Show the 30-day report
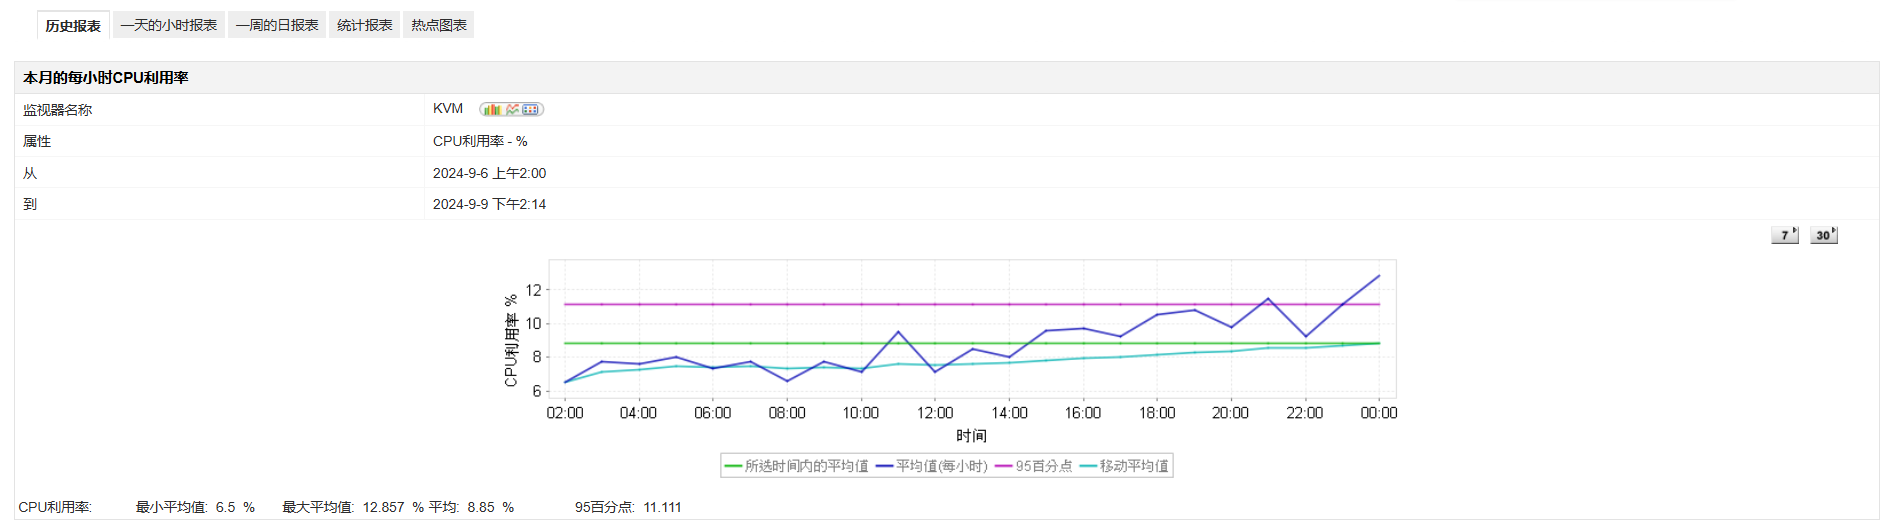 click(1824, 235)
